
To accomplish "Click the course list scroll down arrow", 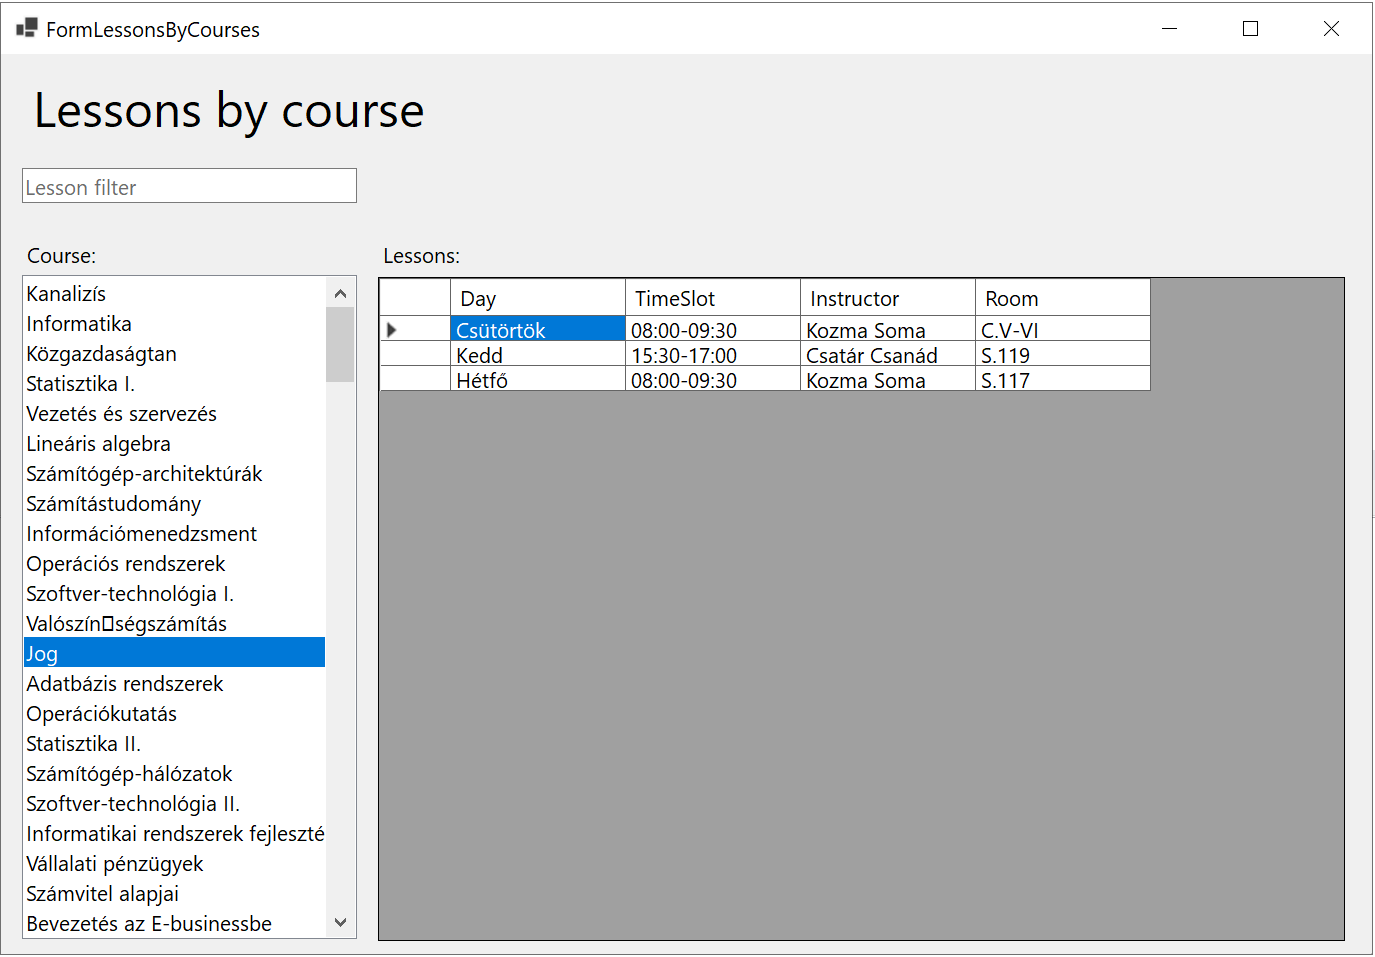I will tap(340, 922).
